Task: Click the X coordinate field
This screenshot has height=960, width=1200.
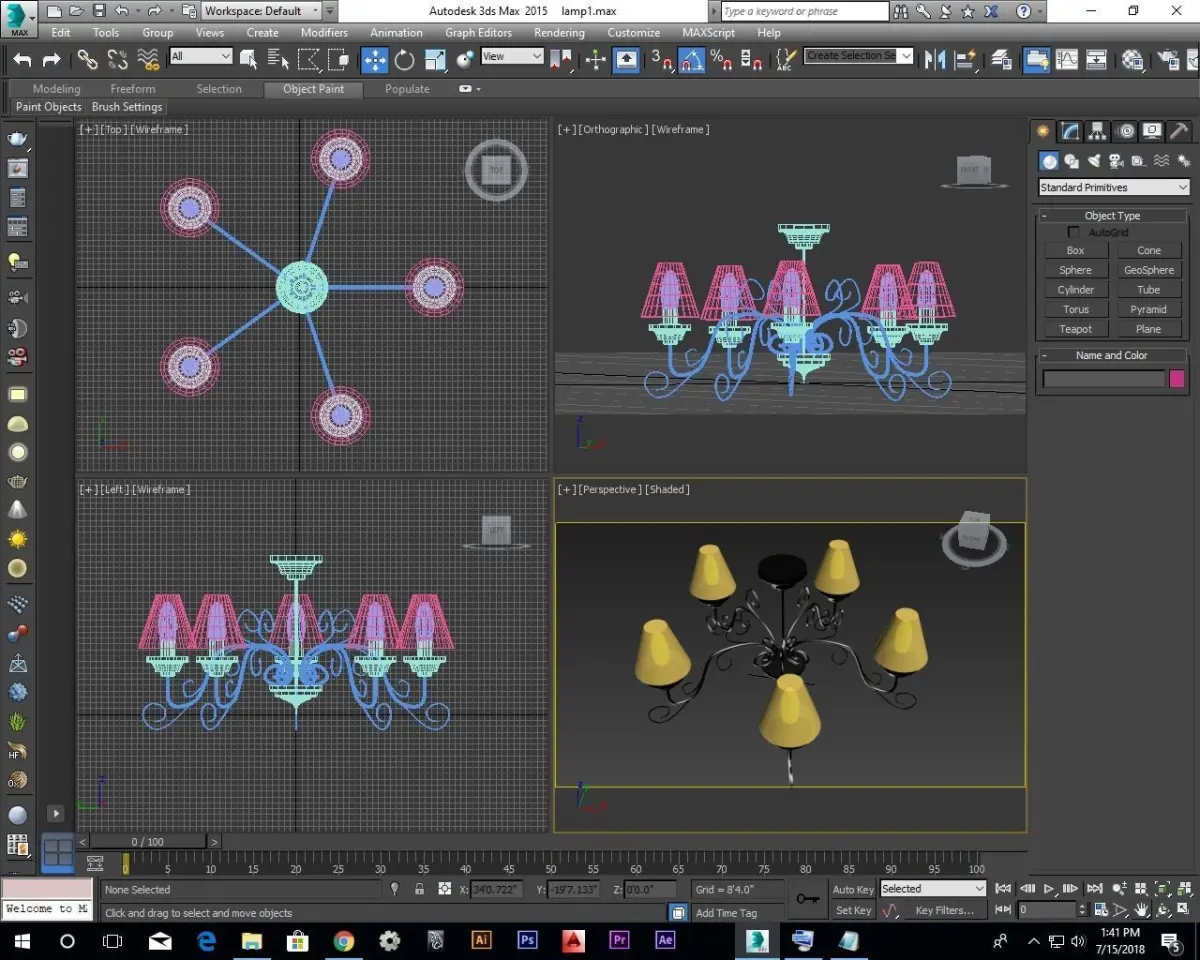Action: coord(497,889)
